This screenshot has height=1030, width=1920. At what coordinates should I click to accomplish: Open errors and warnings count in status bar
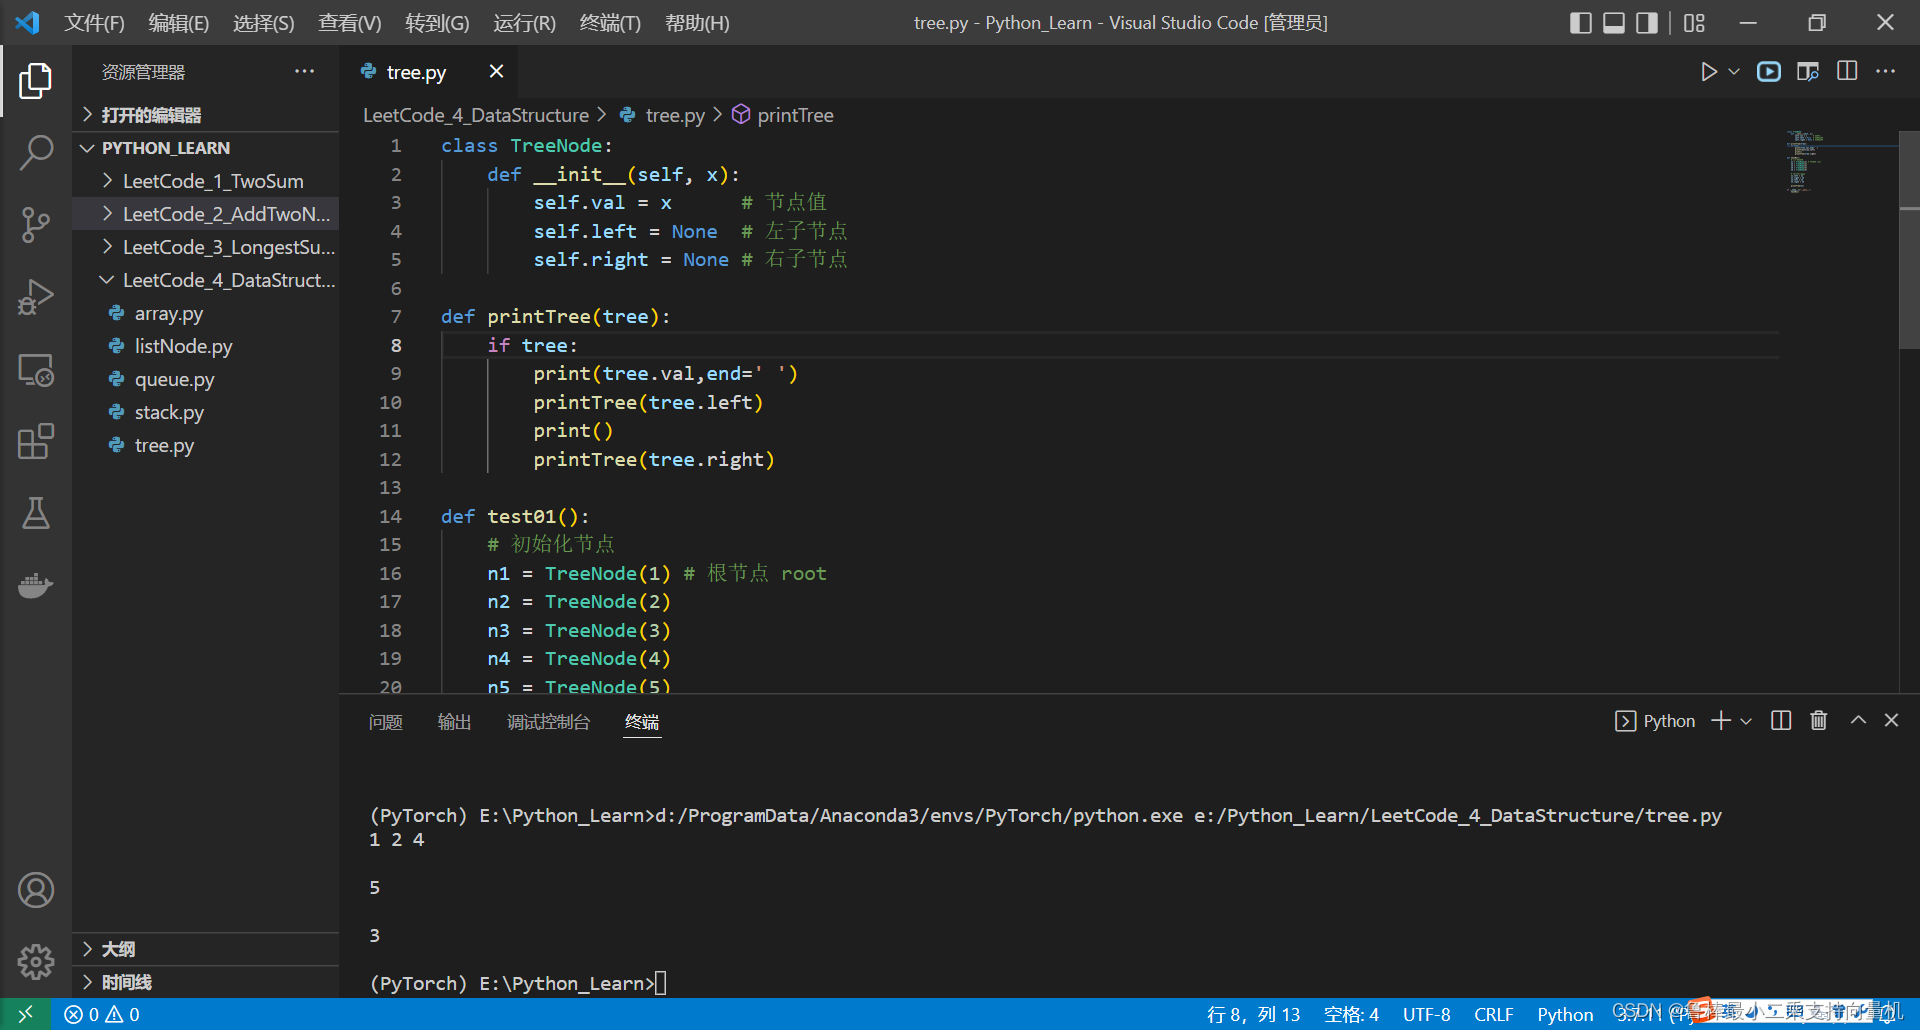tap(102, 1014)
